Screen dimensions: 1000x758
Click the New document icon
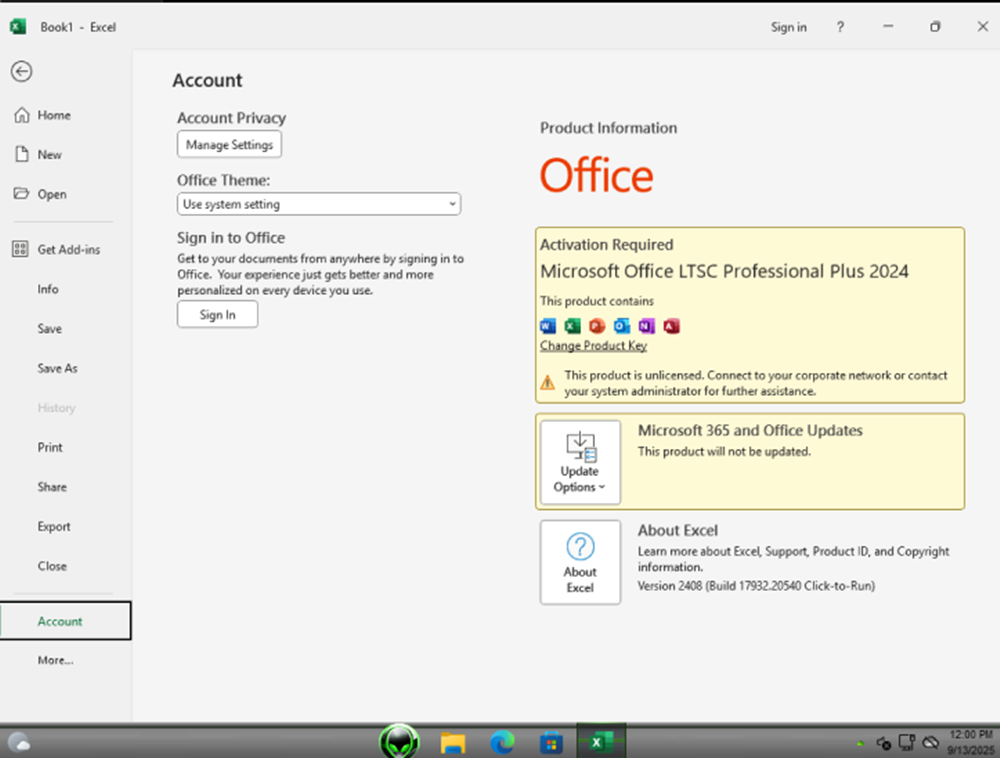(x=21, y=155)
